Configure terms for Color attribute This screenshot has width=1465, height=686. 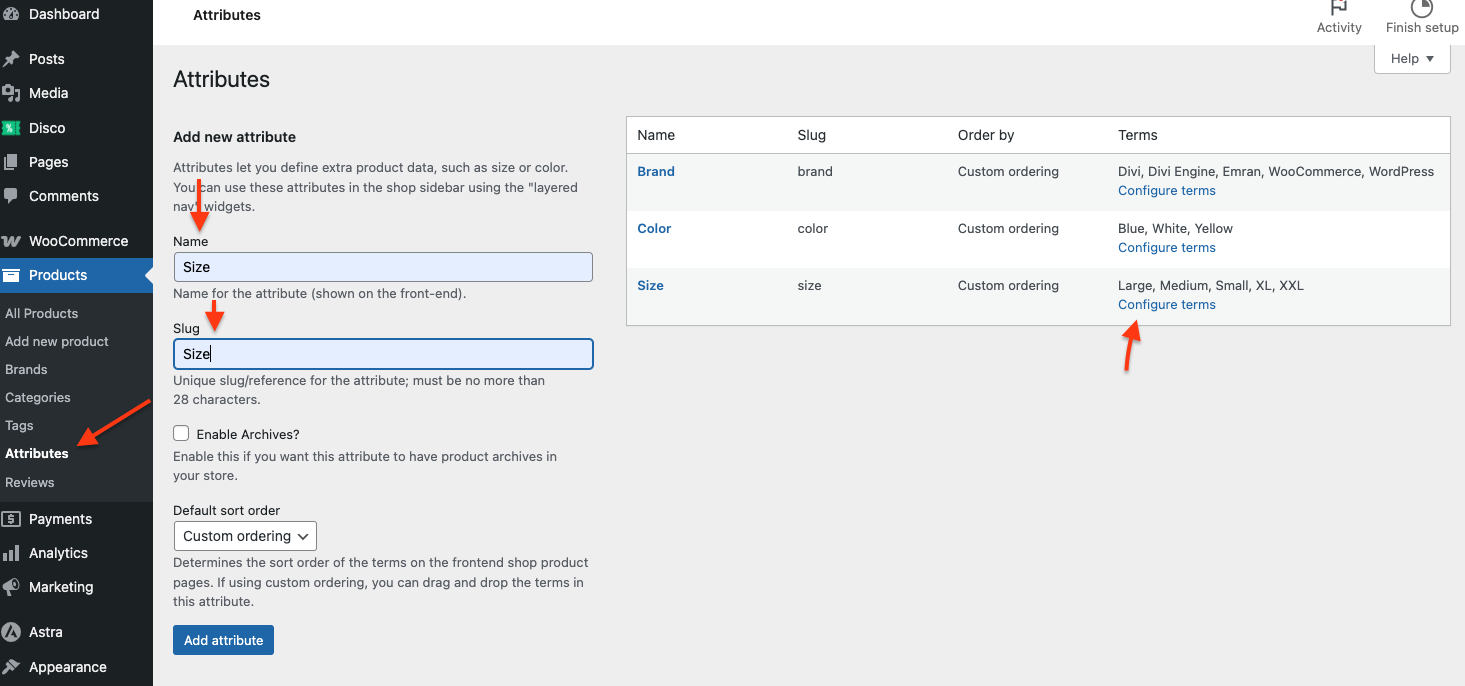[x=1167, y=247]
